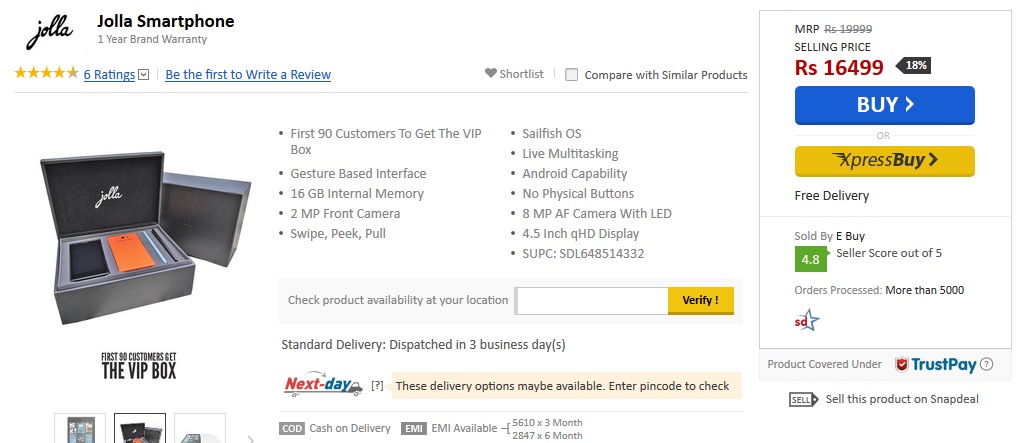
Task: Click the Shortlist heart icon
Action: tap(491, 73)
